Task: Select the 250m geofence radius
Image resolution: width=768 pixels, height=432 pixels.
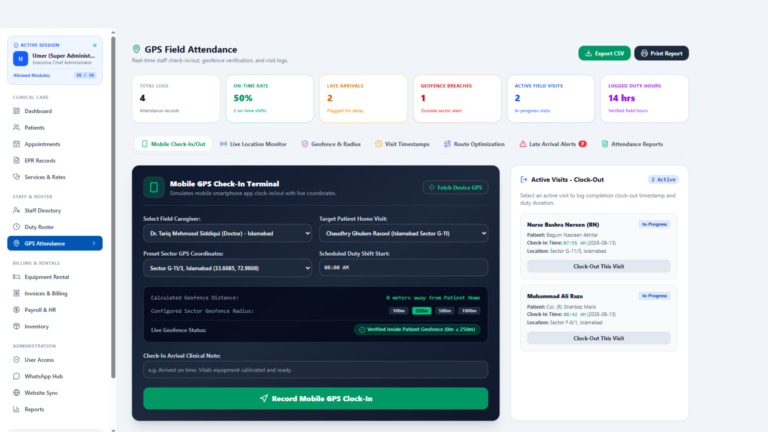Action: [x=422, y=311]
